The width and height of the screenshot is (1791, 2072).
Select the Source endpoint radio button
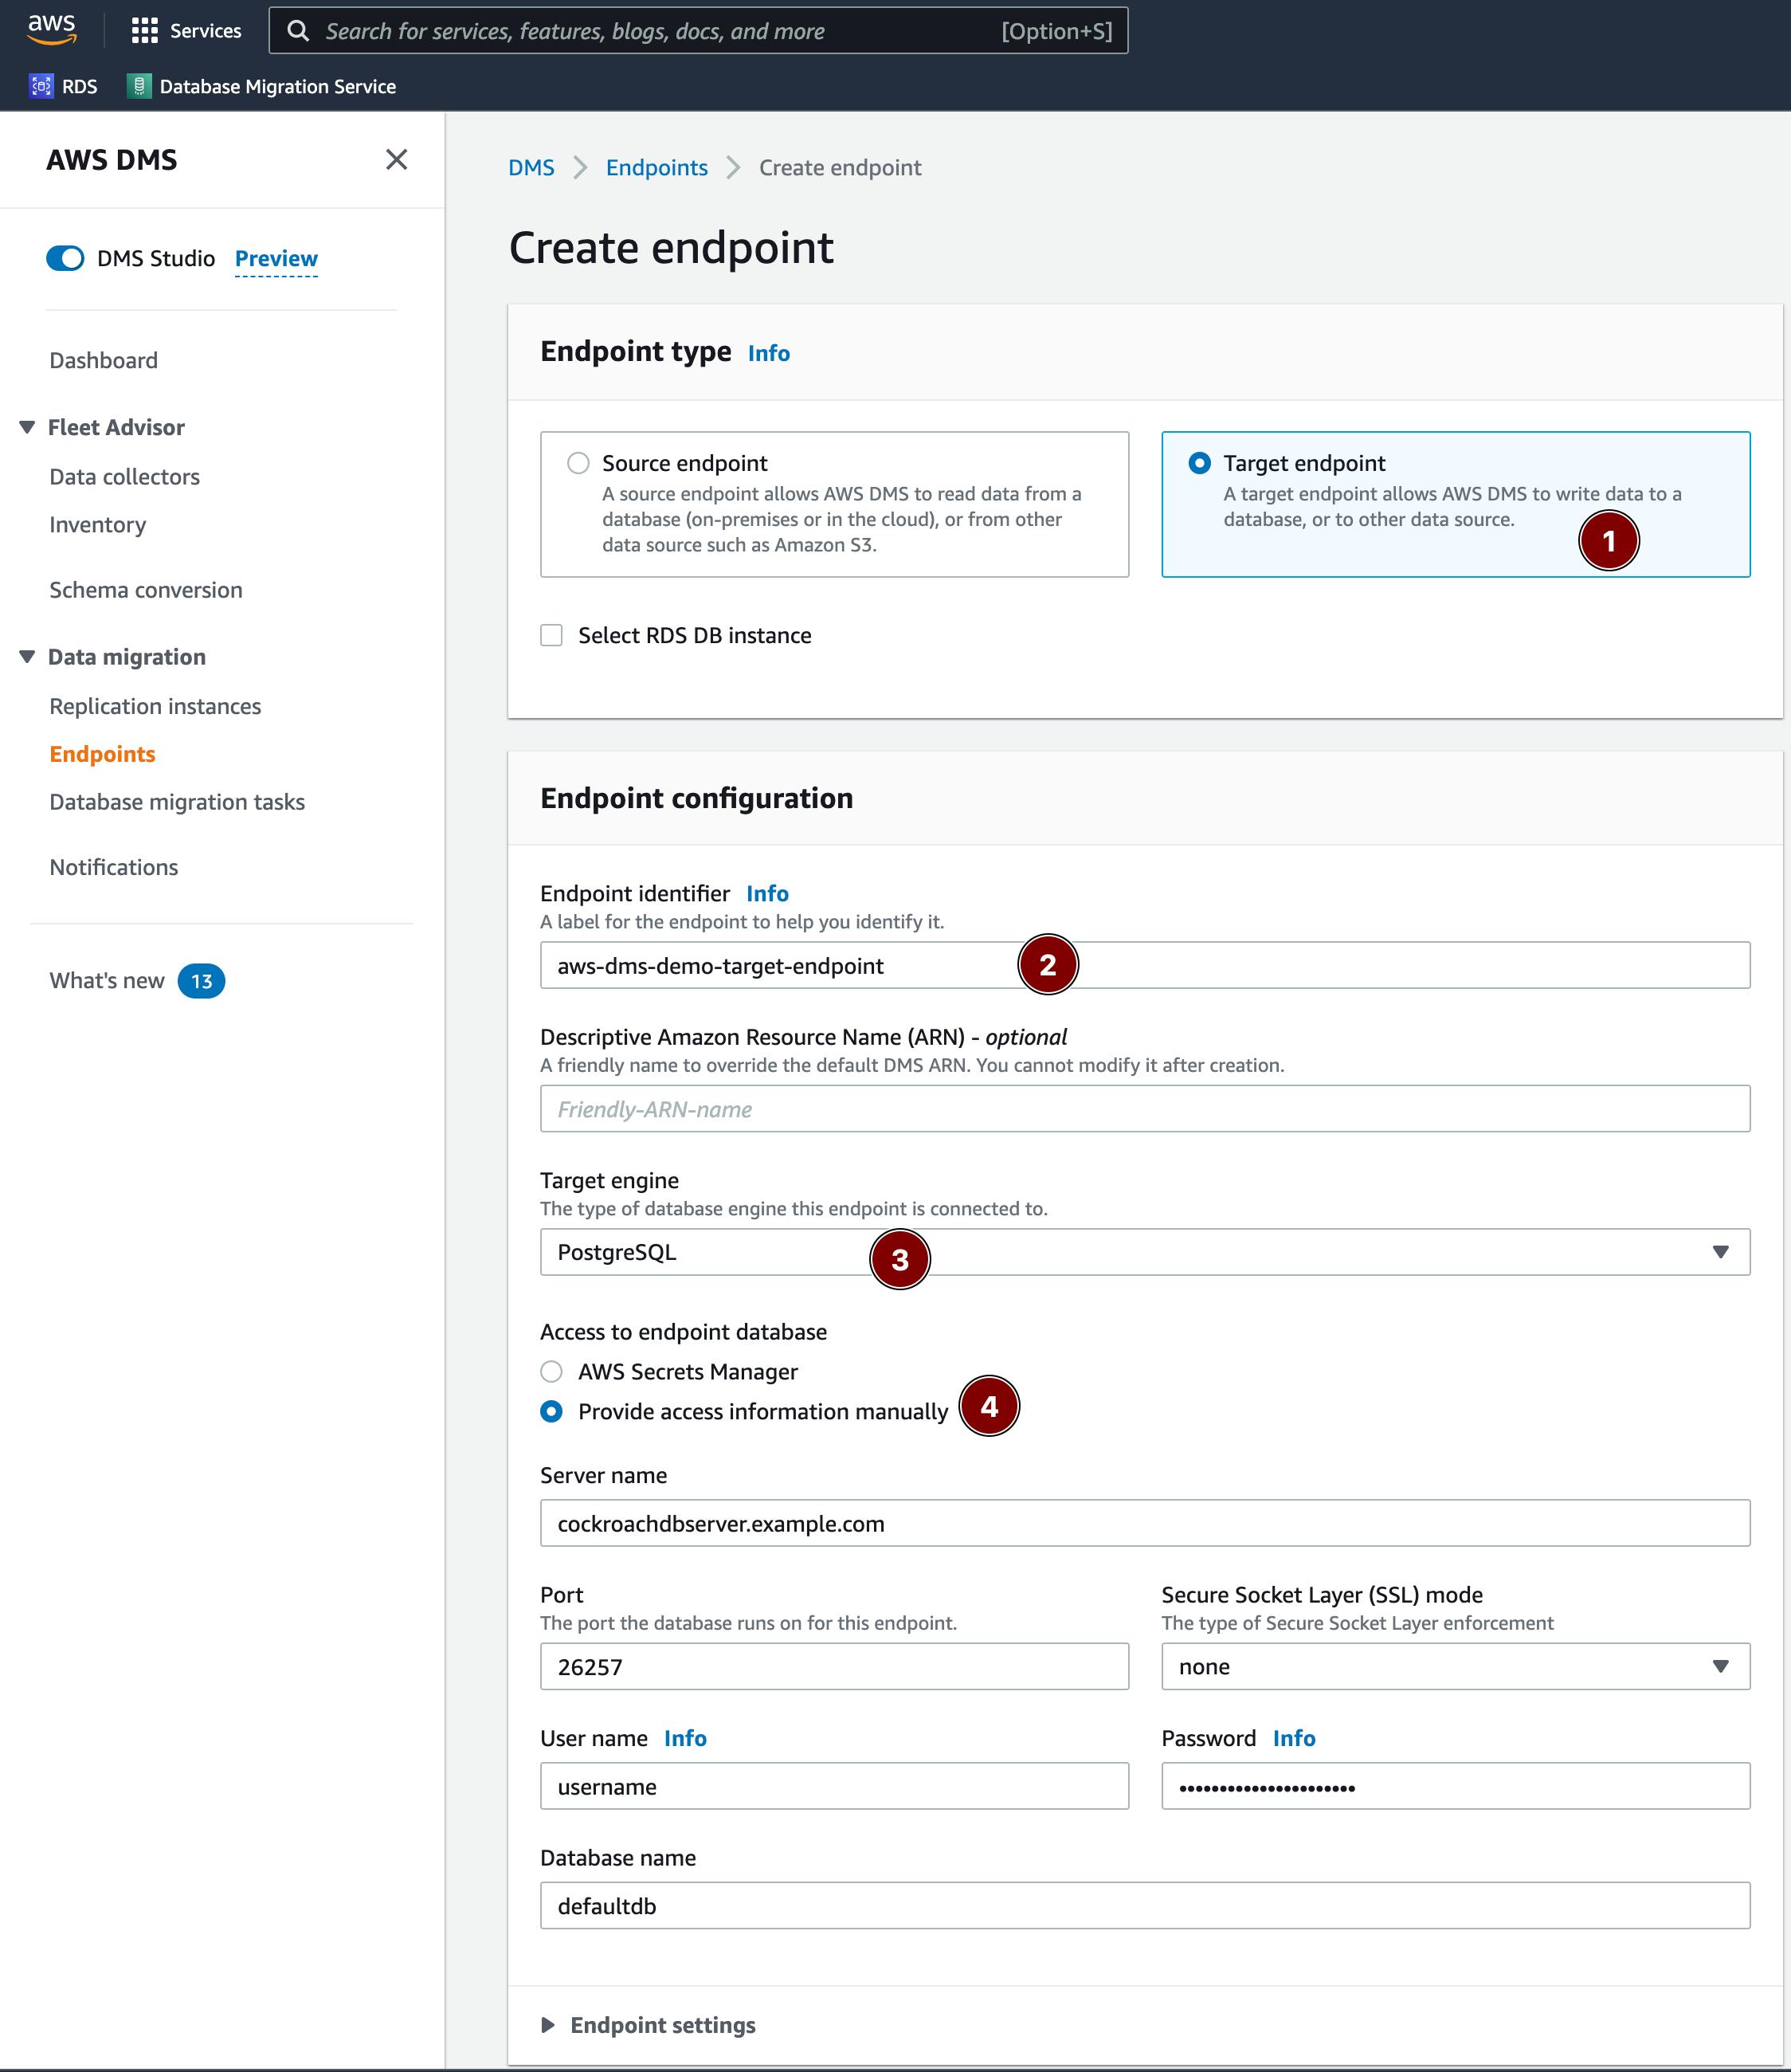[x=578, y=463]
